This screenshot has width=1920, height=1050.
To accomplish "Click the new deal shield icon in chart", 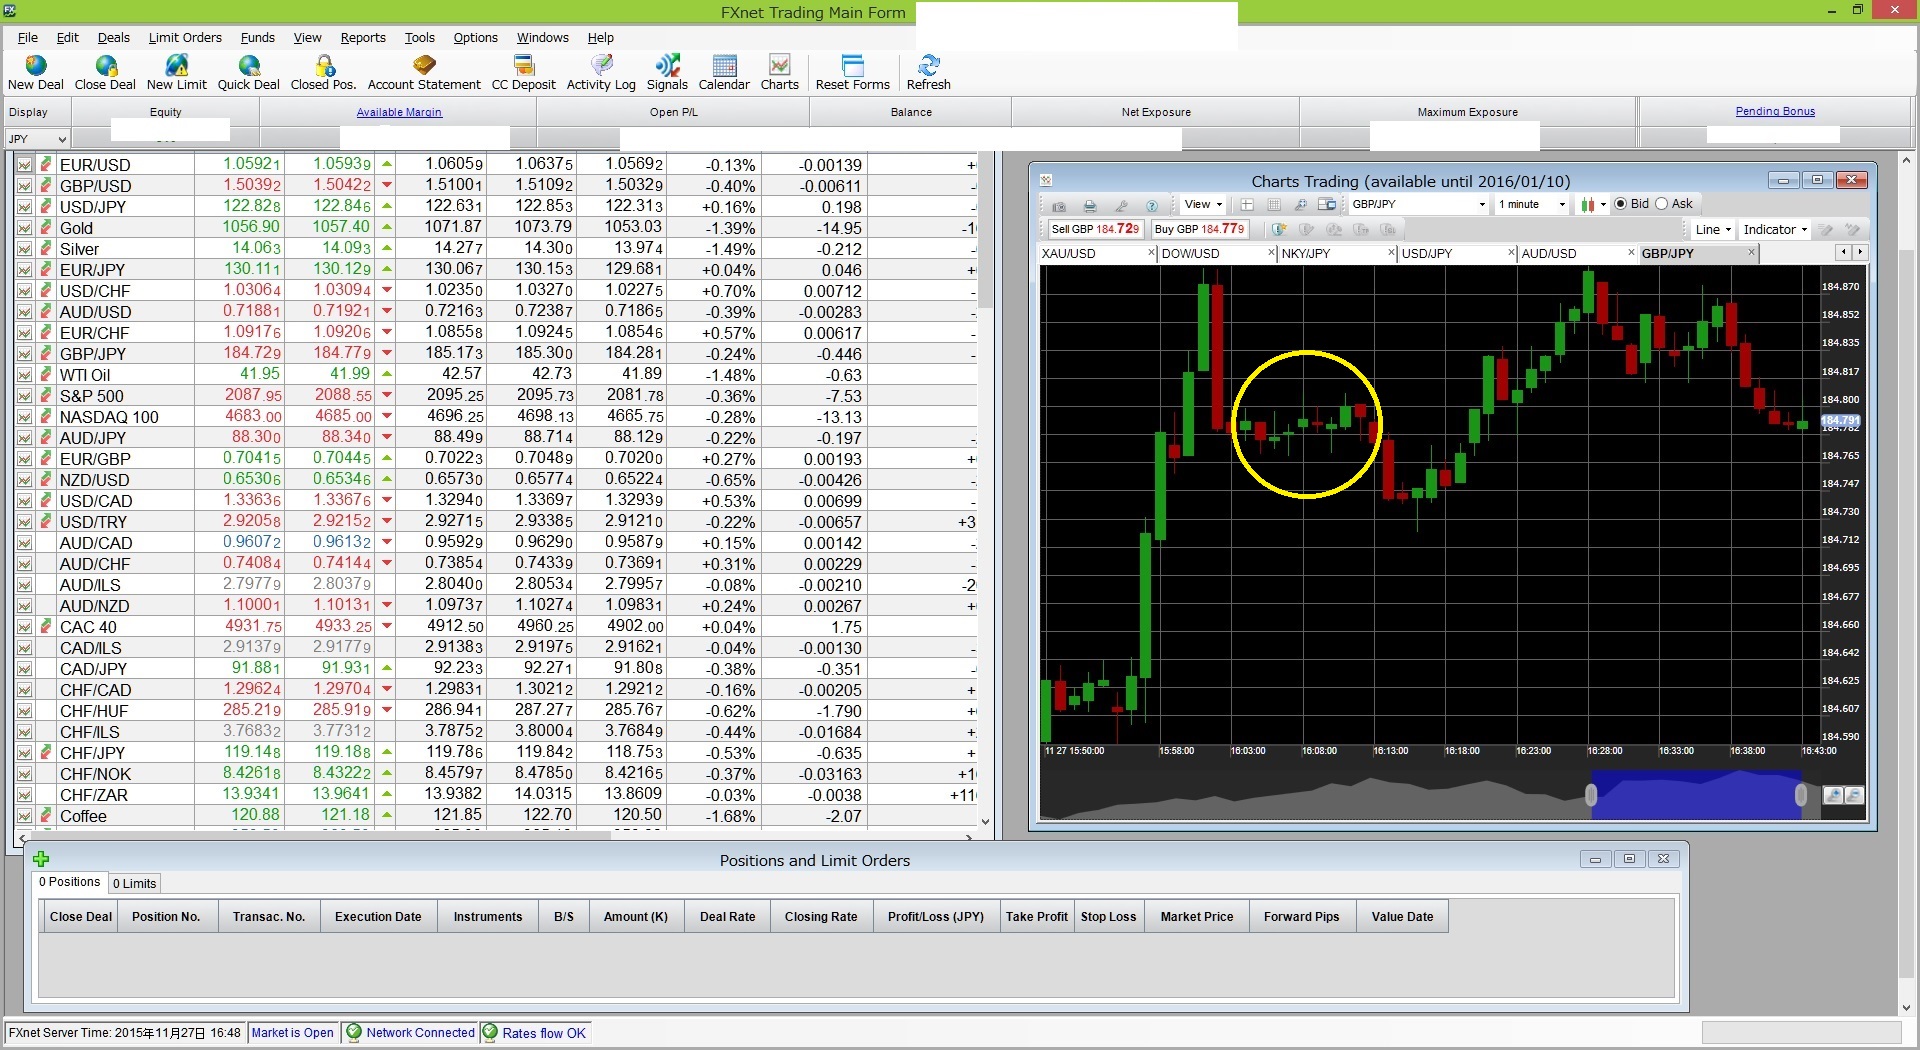I will point(1279,229).
